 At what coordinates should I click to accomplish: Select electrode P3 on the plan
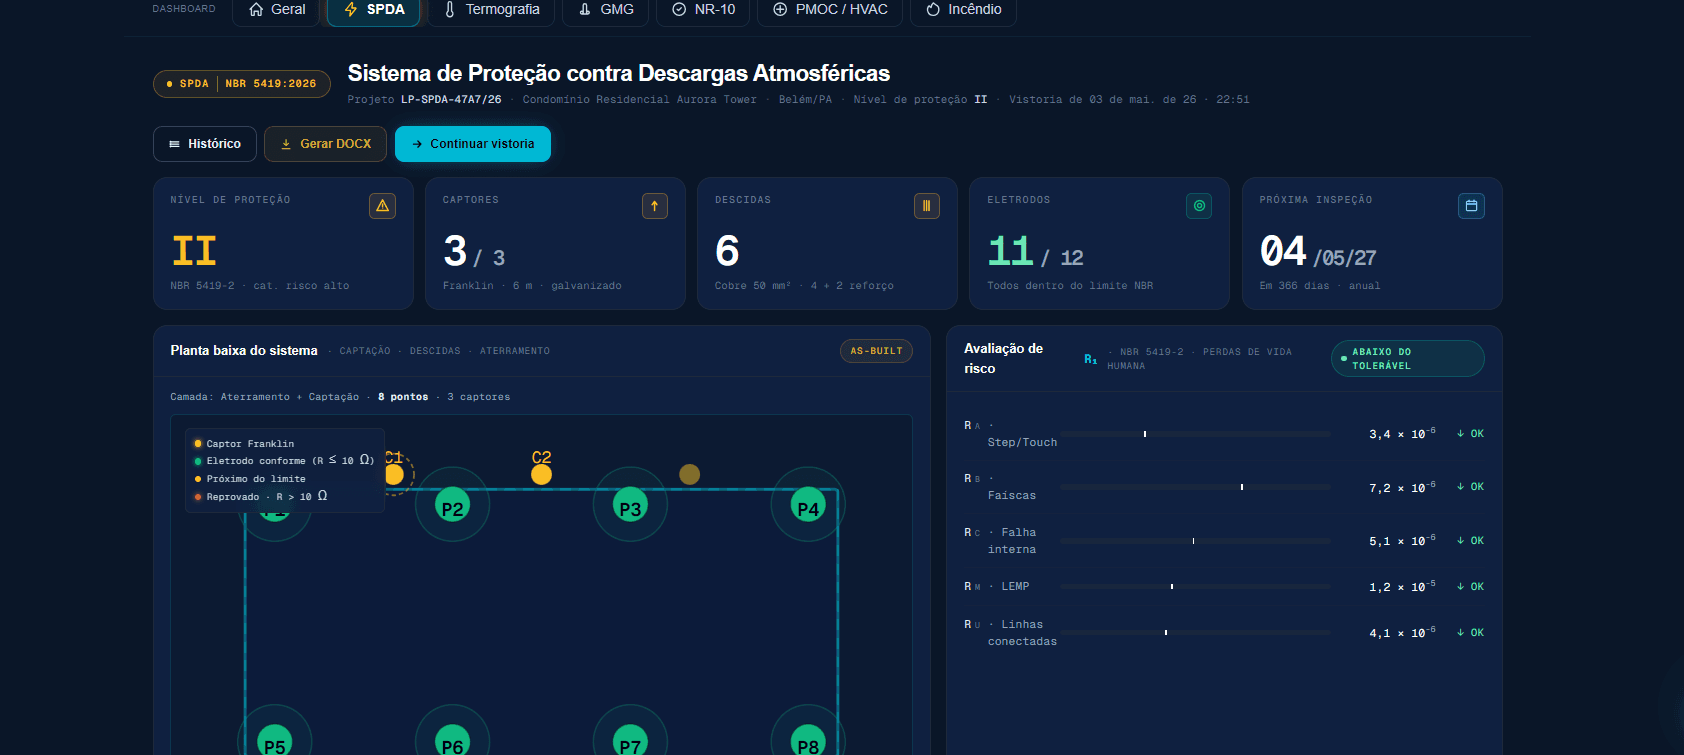click(x=630, y=505)
